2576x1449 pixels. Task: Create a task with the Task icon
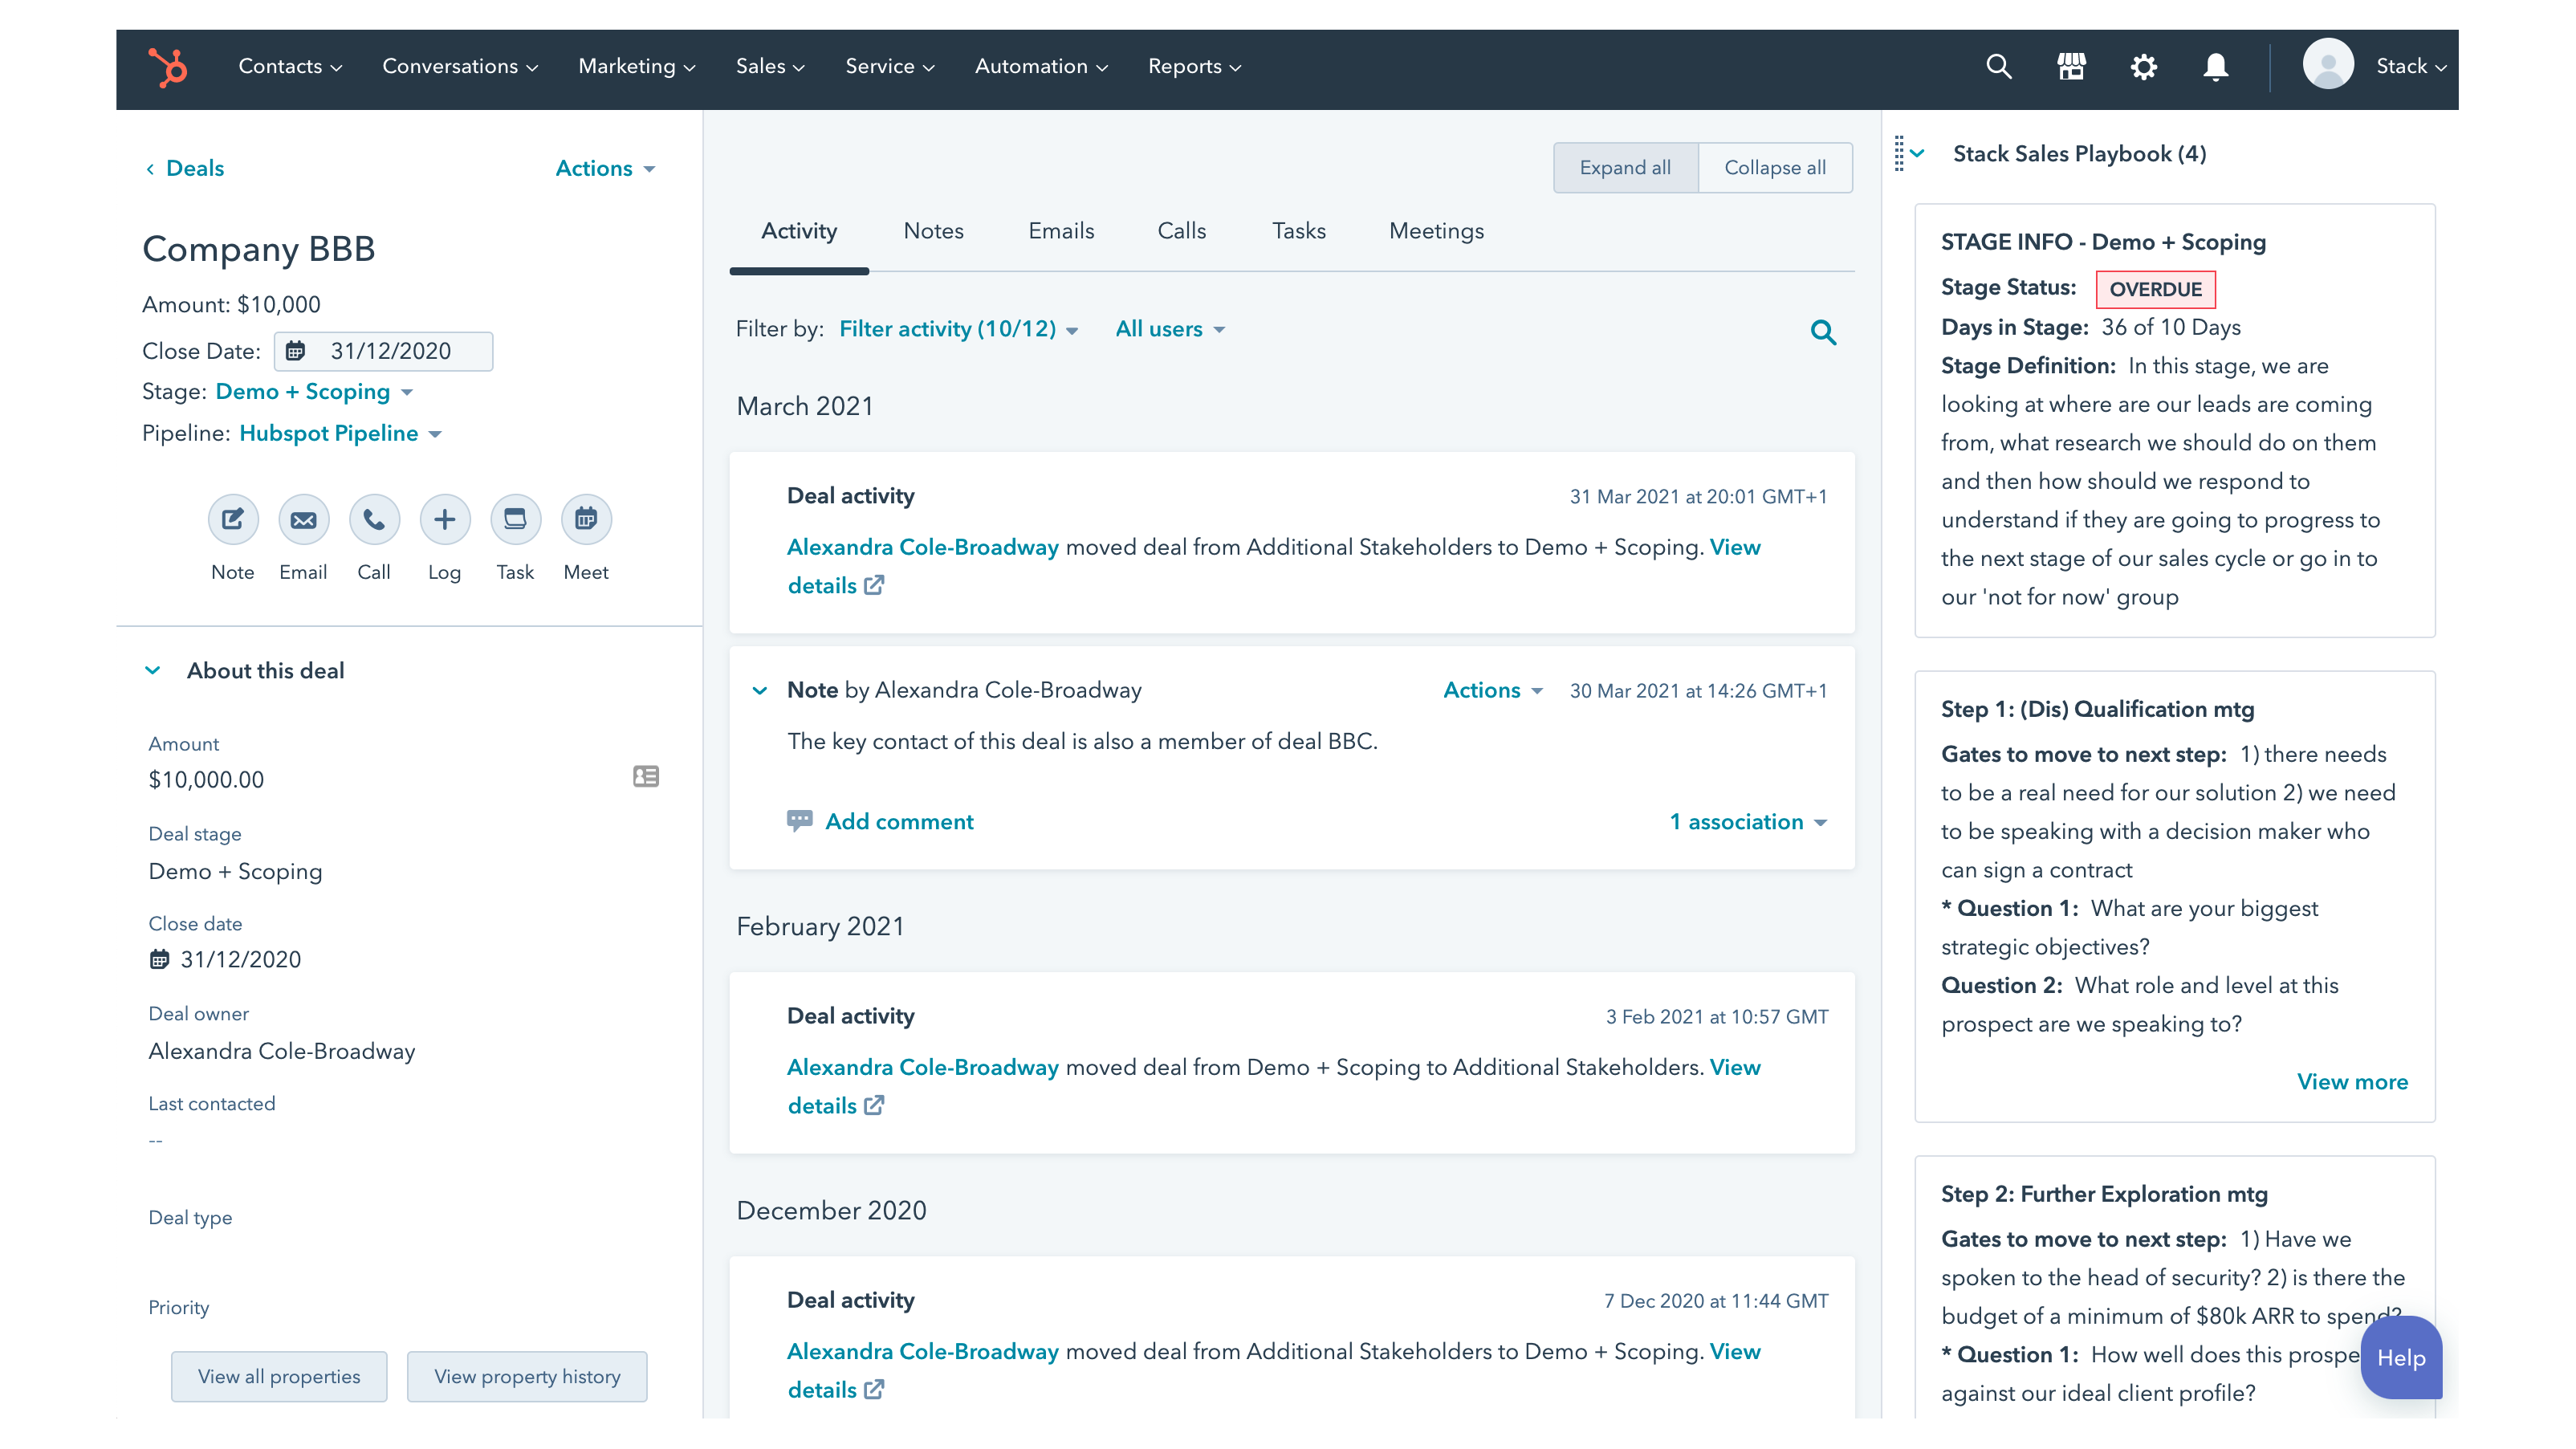(515, 519)
